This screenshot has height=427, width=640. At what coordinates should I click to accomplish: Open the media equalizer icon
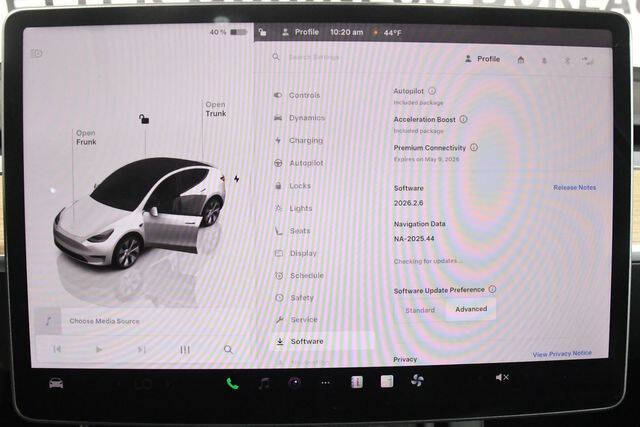185,349
